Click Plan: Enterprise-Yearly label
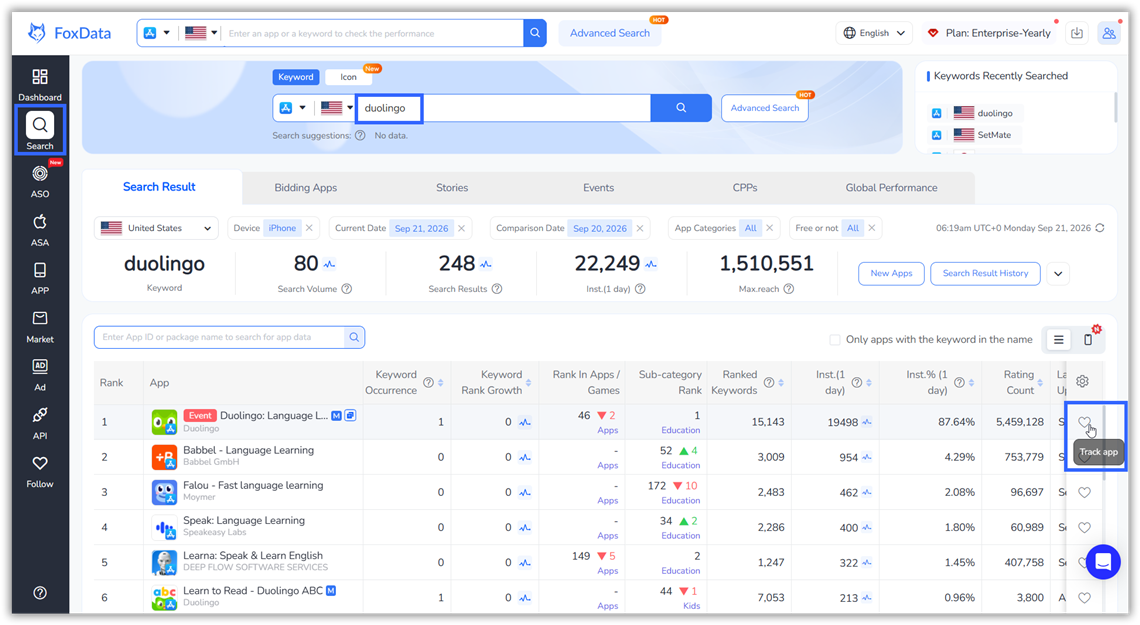 [x=998, y=33]
